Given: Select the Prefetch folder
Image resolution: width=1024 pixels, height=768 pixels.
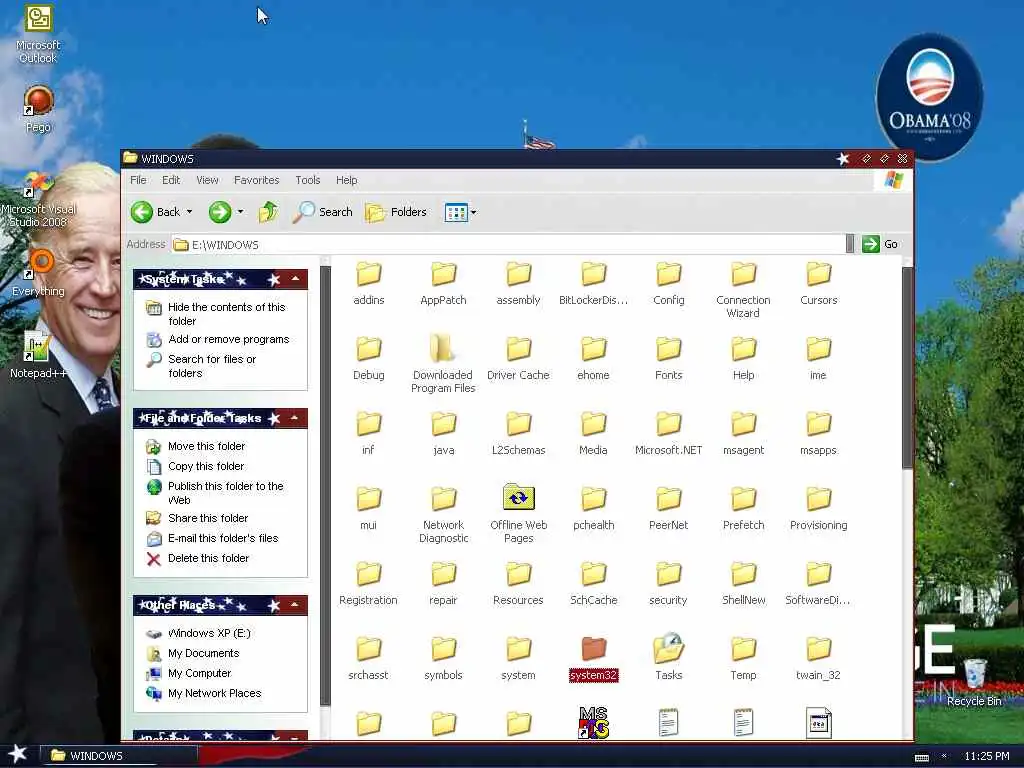Looking at the screenshot, I should pyautogui.click(x=743, y=507).
